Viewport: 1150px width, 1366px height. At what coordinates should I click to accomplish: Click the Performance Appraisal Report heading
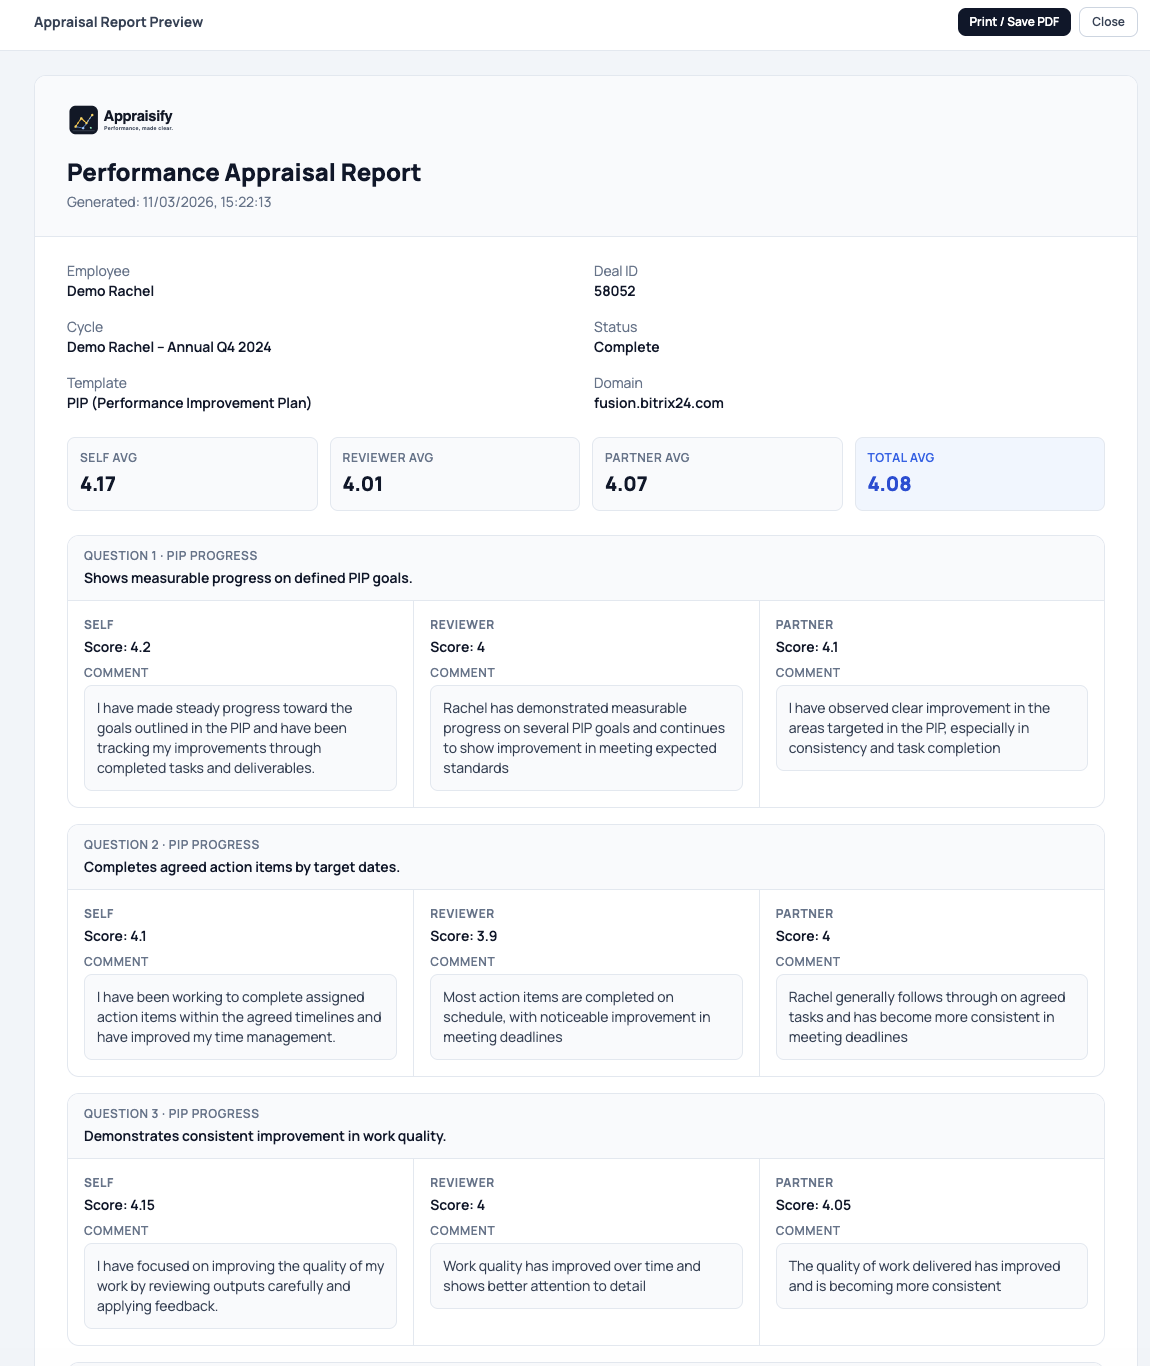pos(243,173)
